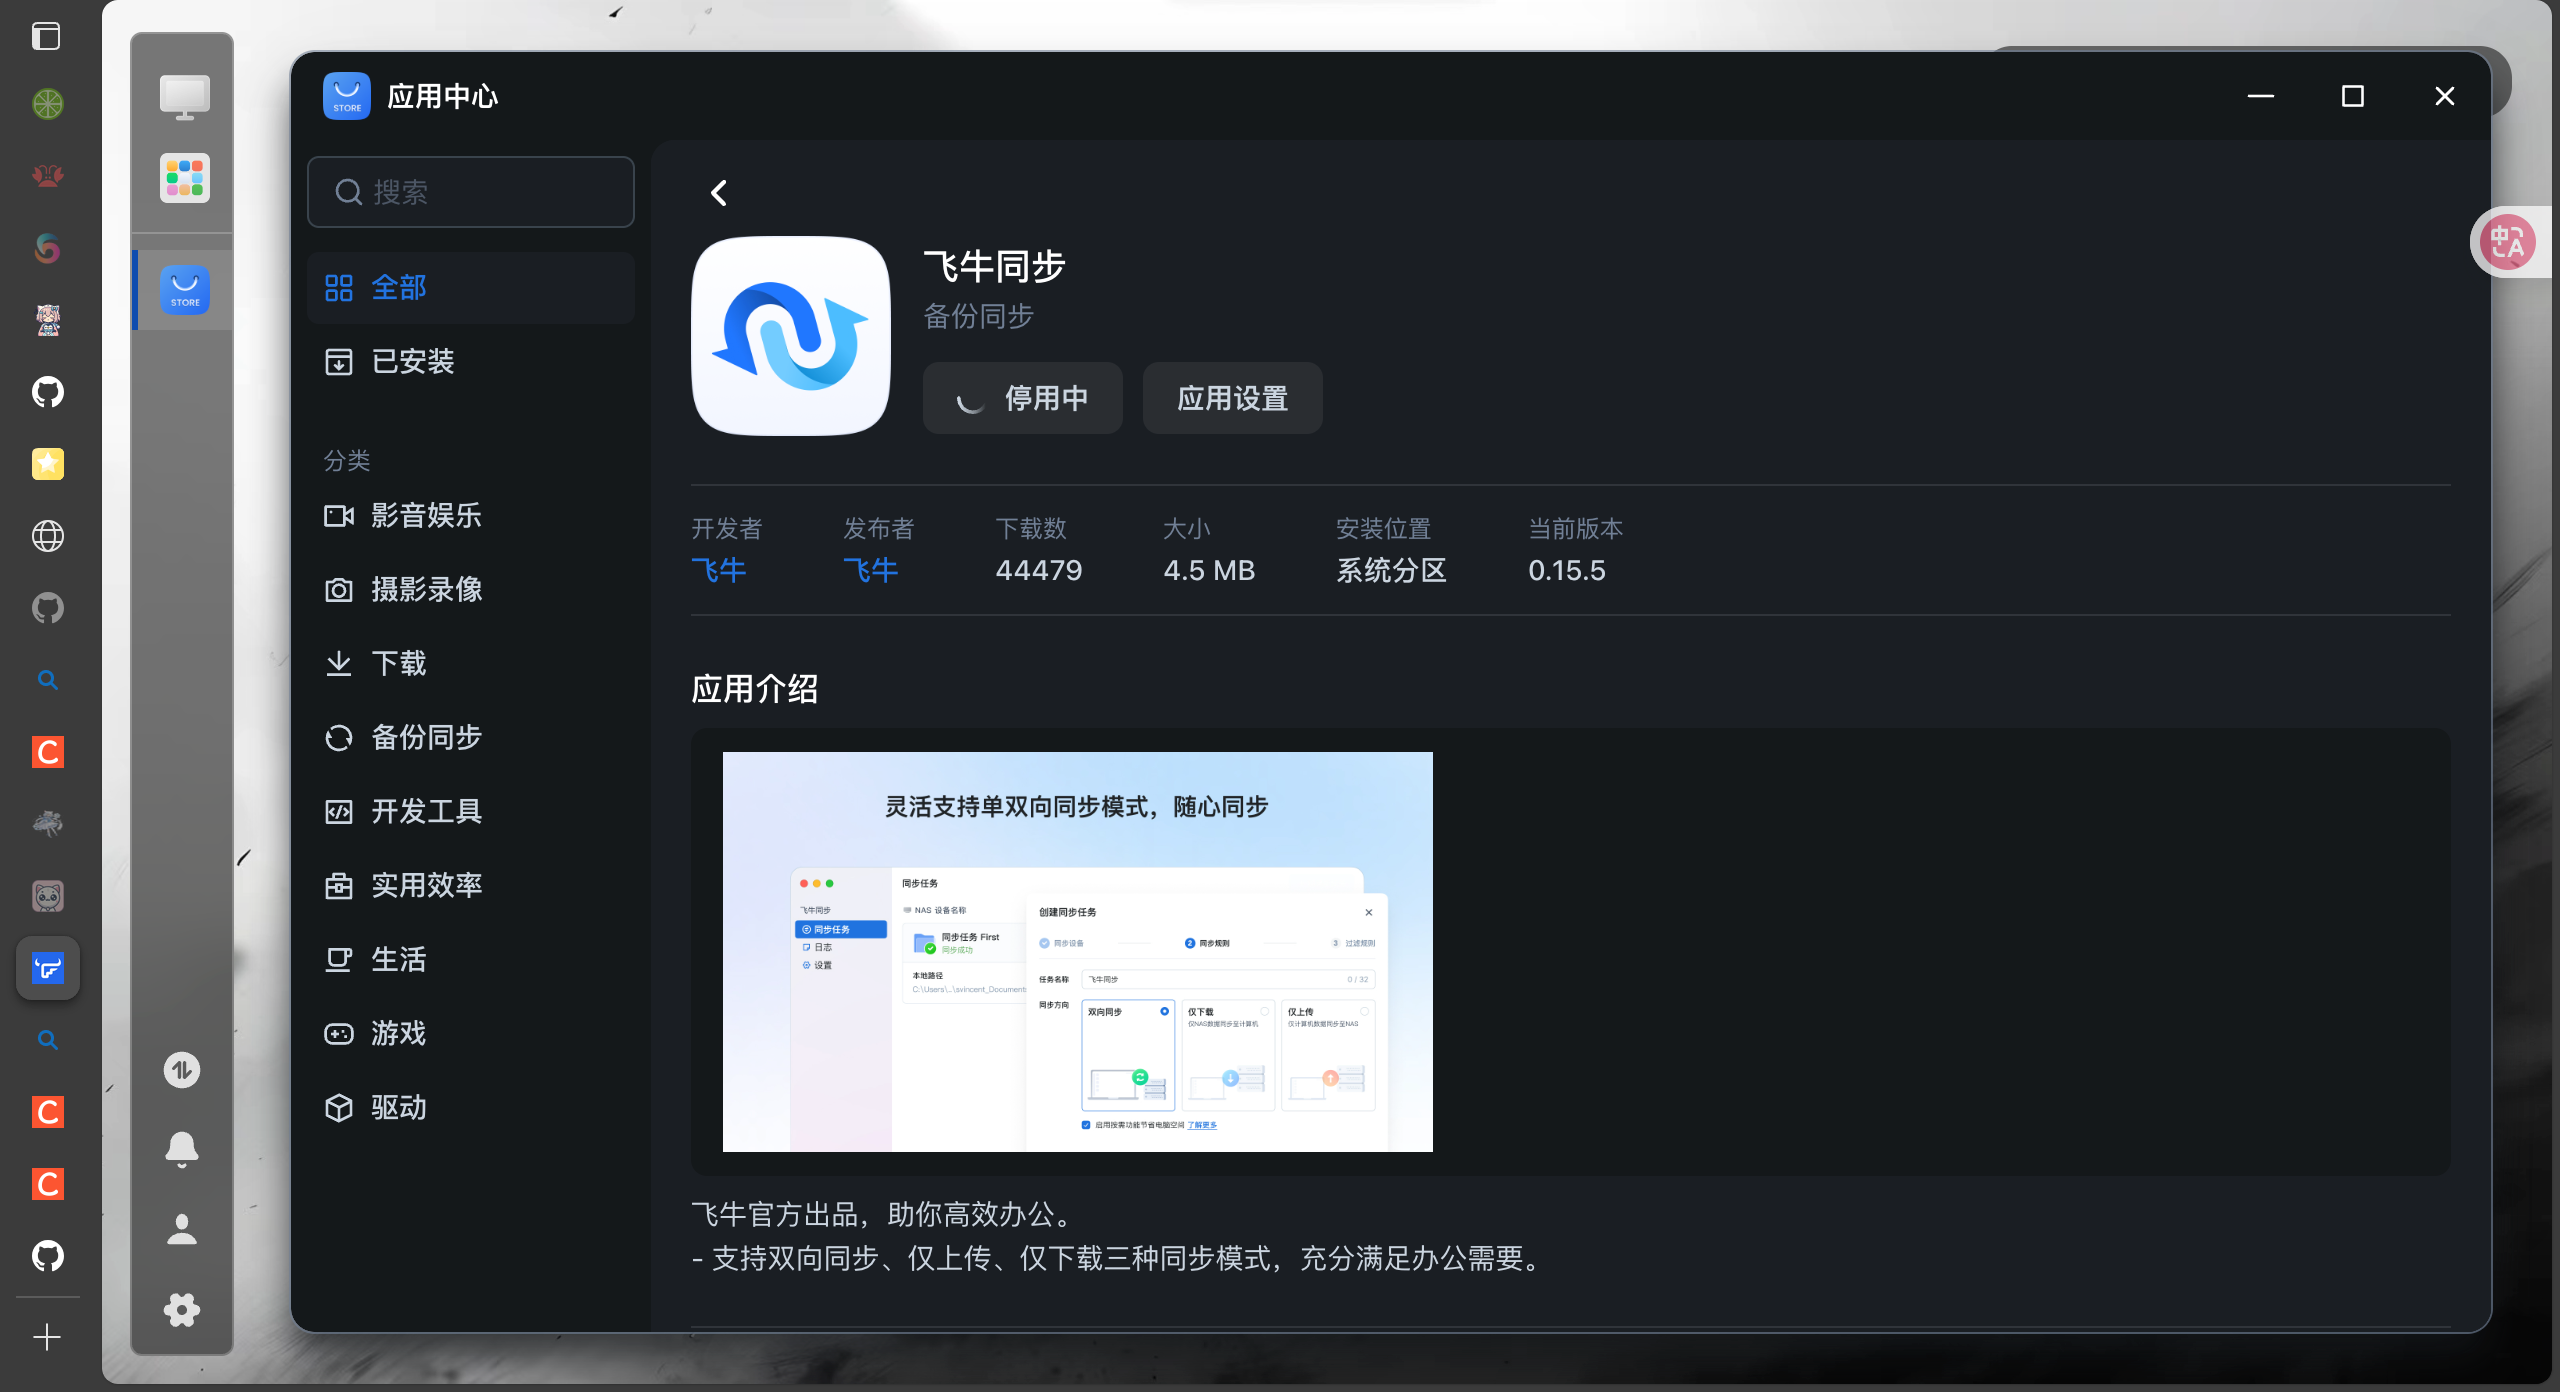The image size is (2560, 1392).
Task: Select the 游戏 category
Action: 471,1034
